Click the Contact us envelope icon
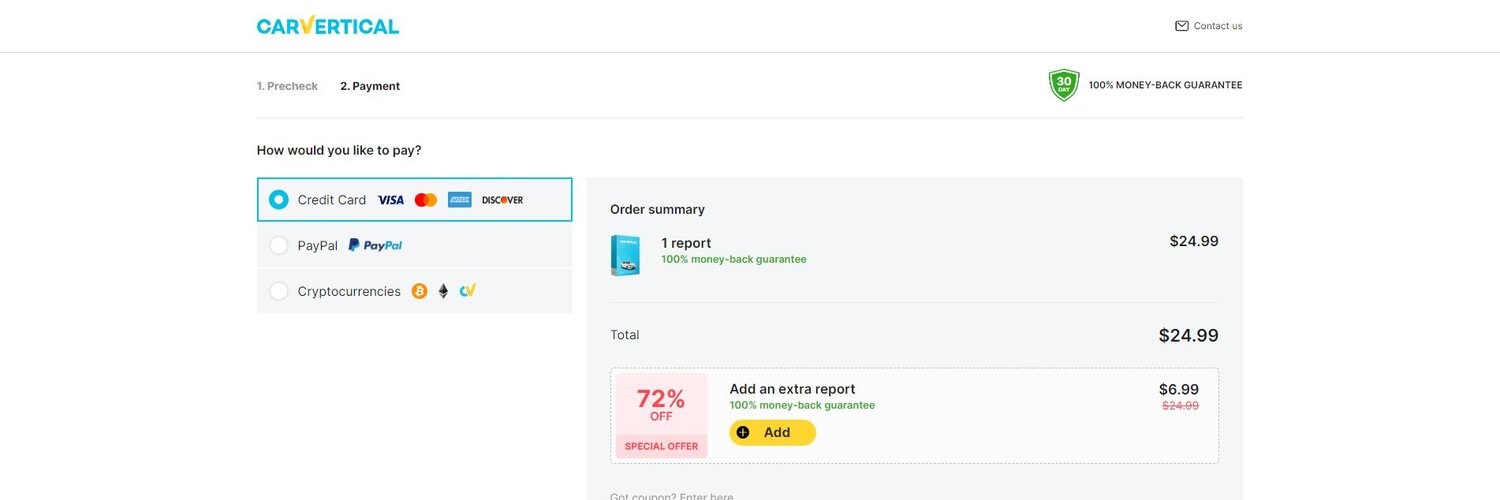The image size is (1500, 500). point(1182,26)
